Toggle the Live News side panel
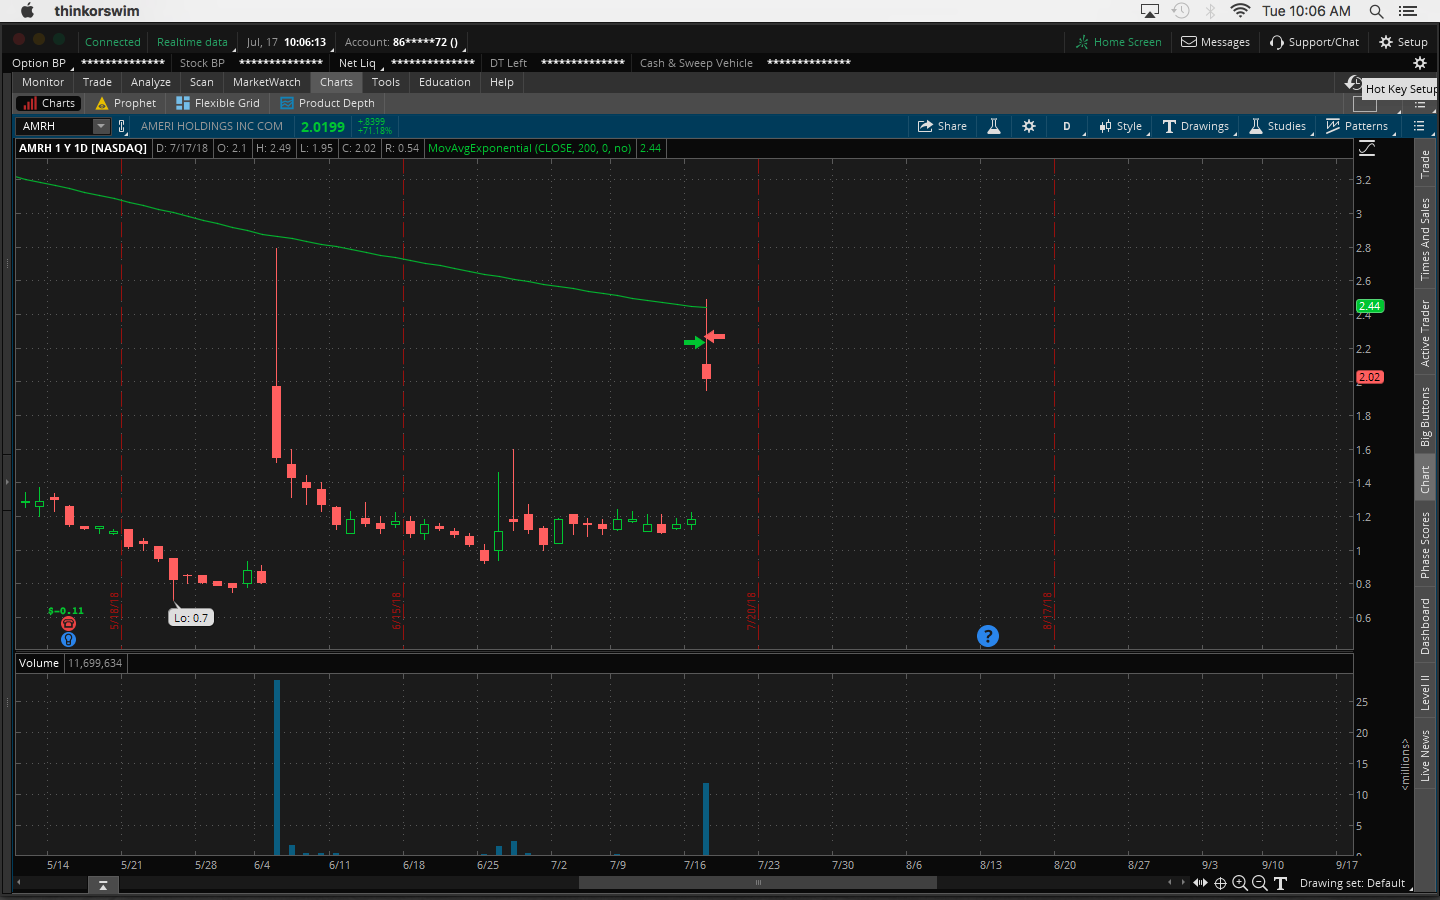 point(1425,755)
